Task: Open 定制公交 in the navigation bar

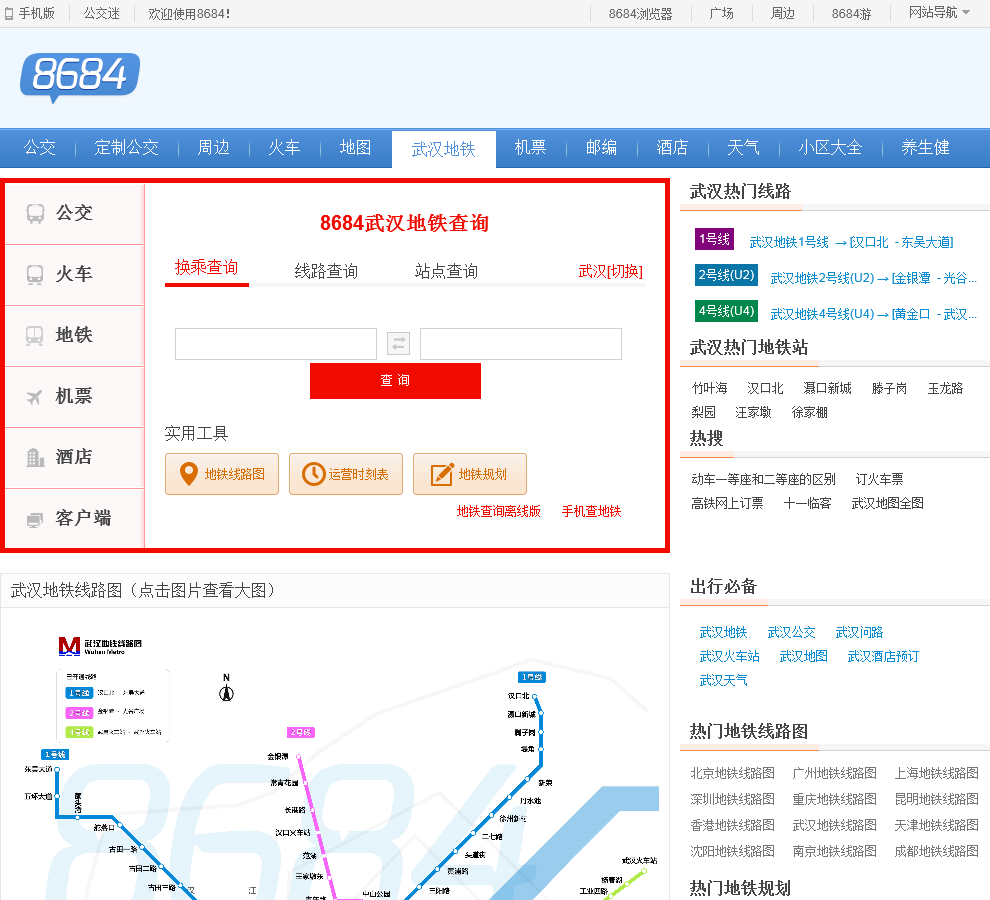Action: (x=126, y=148)
